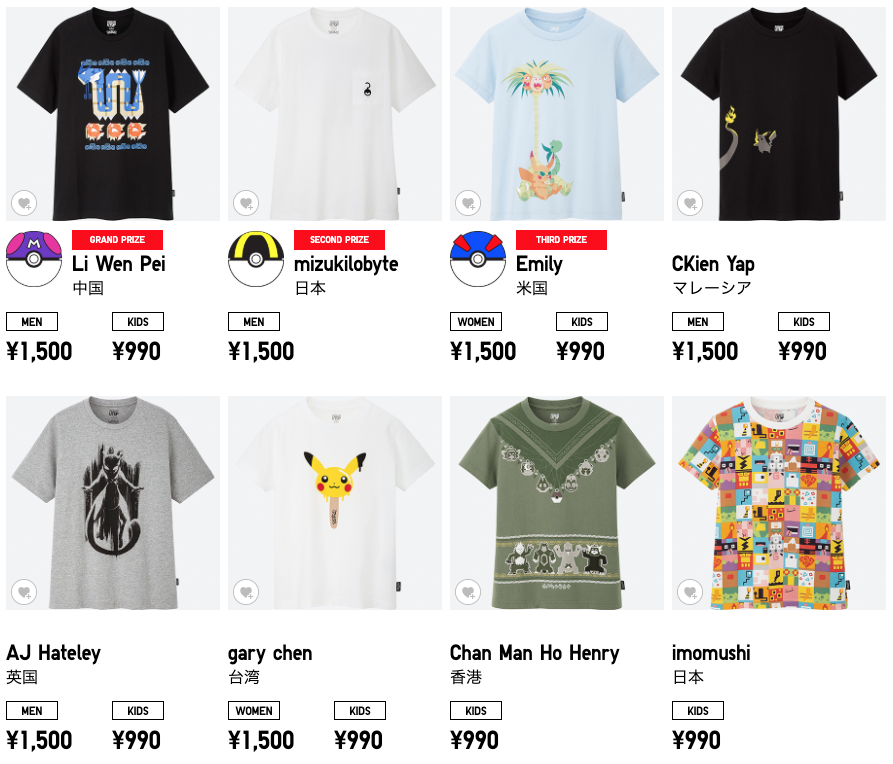
Task: Favorite Chan Man Ho Henry green shirt
Action: point(468,592)
